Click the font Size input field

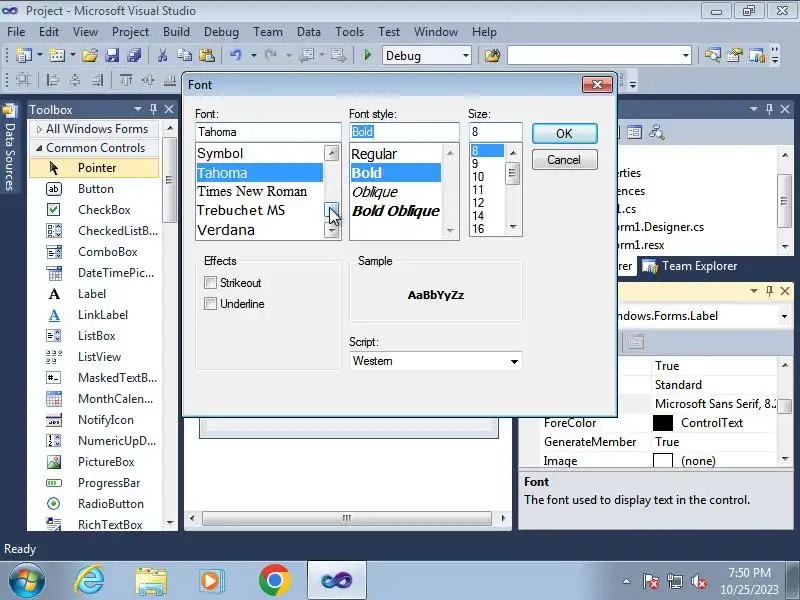(495, 132)
